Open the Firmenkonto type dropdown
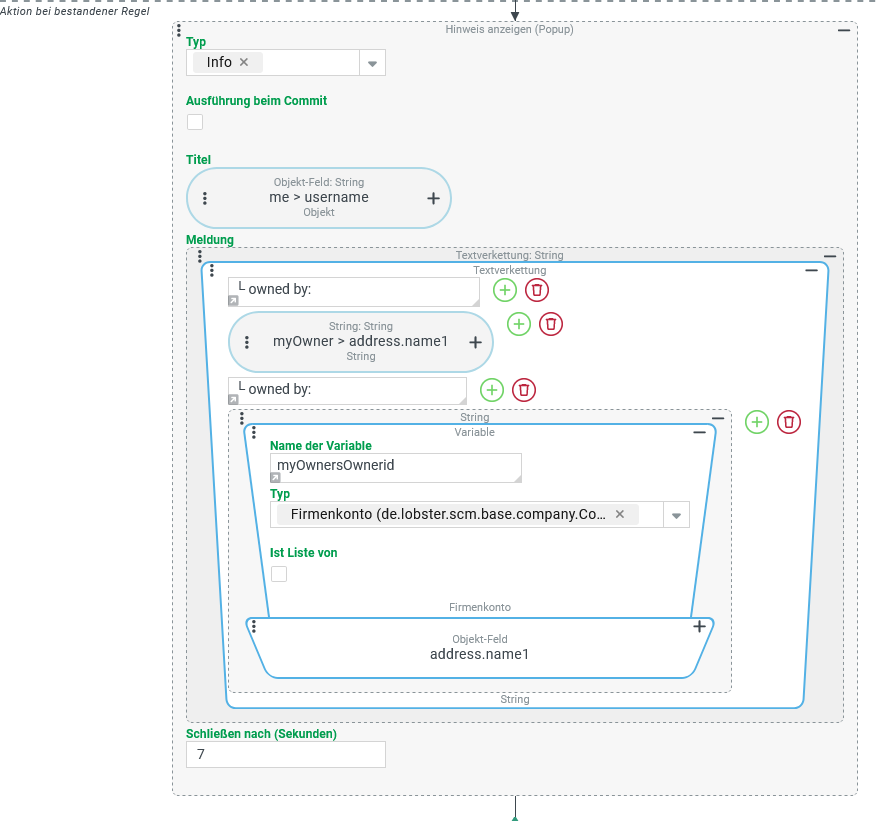879x821 pixels. pyautogui.click(x=676, y=515)
